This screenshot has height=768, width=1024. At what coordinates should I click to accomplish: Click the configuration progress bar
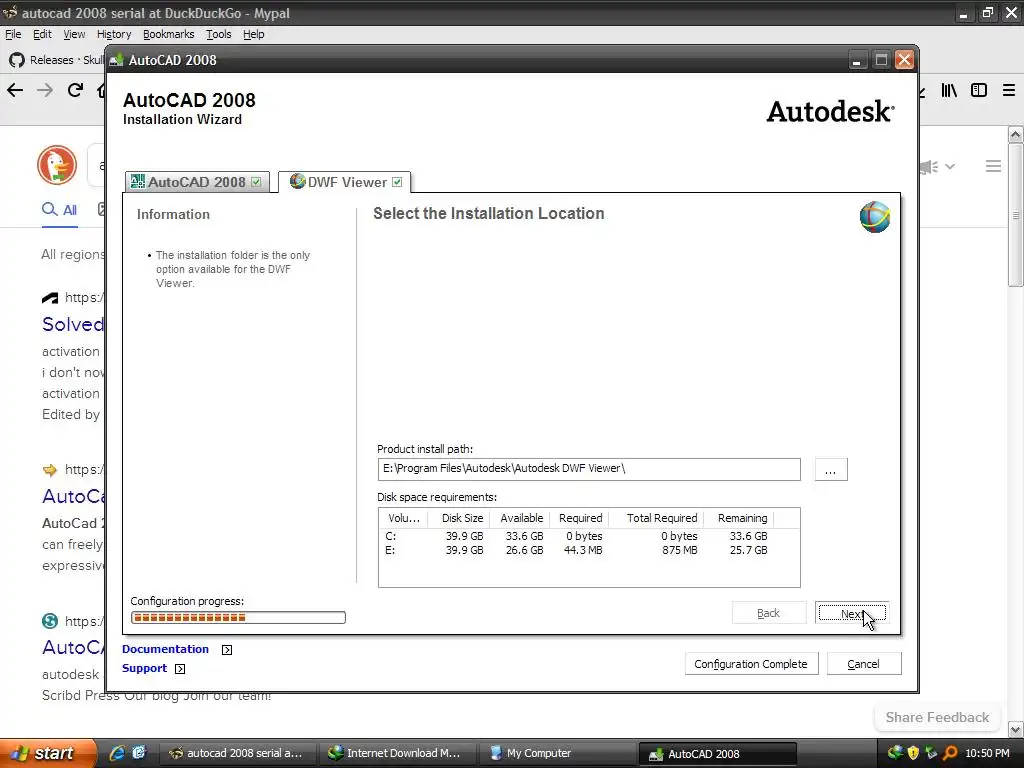point(238,617)
